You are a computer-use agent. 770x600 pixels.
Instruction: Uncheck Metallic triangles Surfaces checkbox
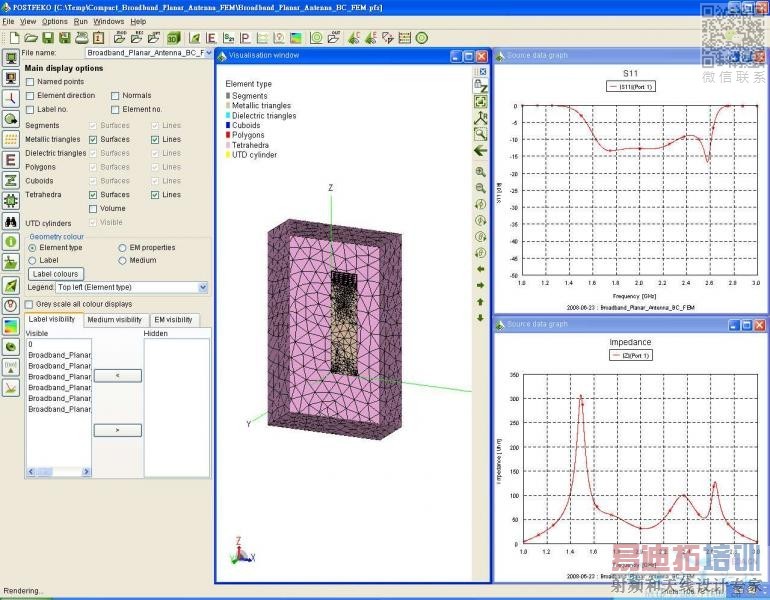tap(93, 139)
